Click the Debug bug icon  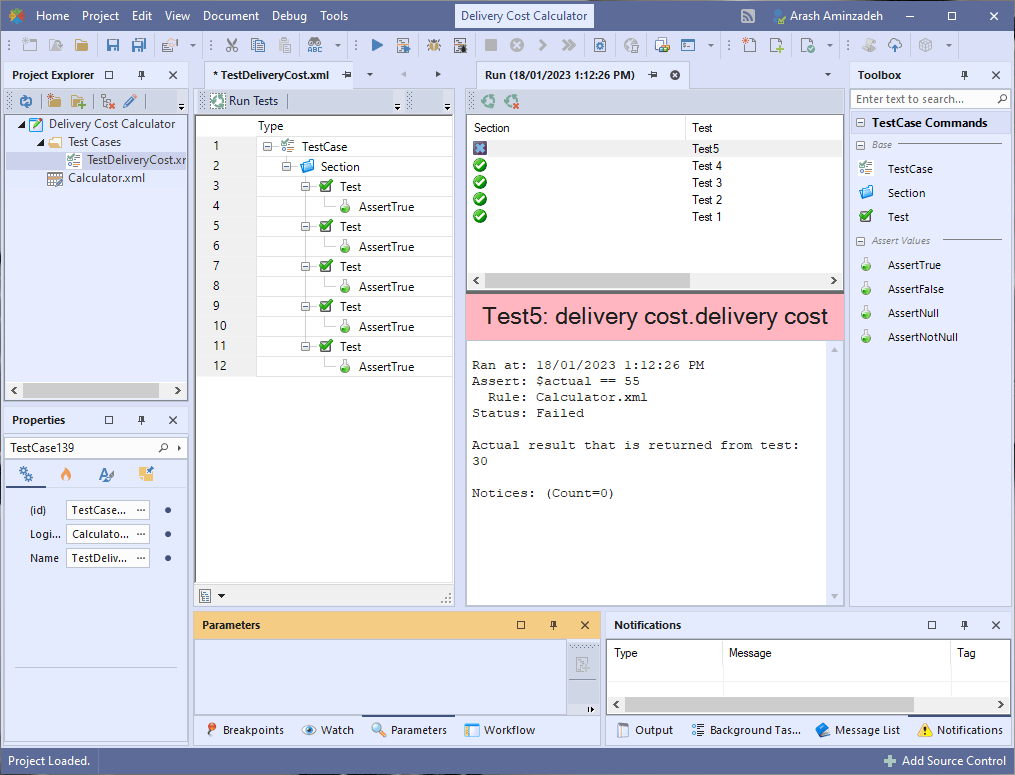tap(434, 45)
